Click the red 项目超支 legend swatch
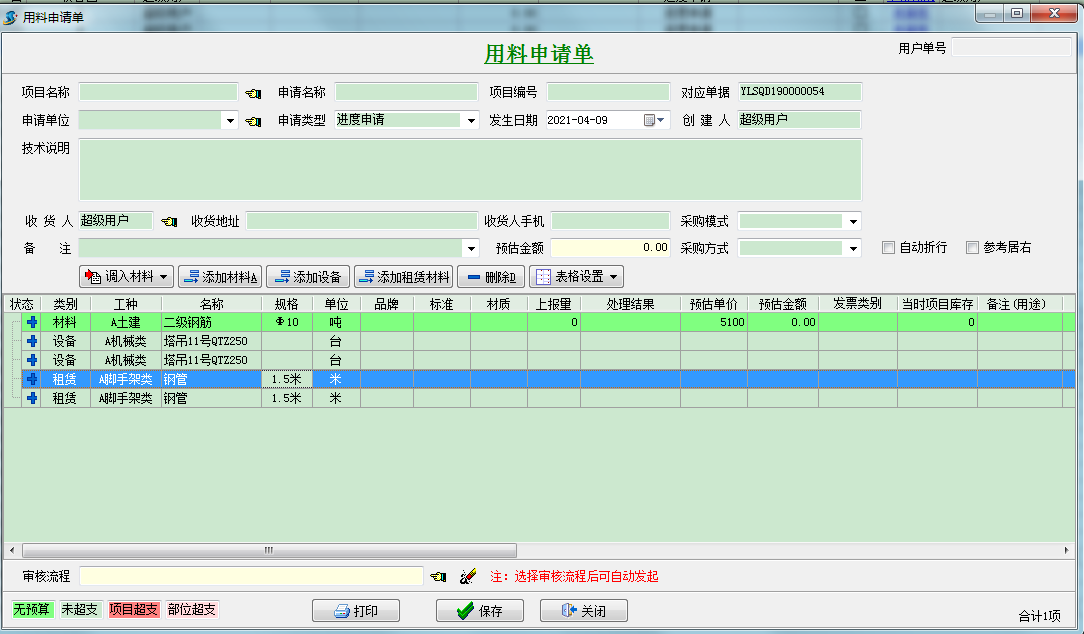1084x634 pixels. 134,609
